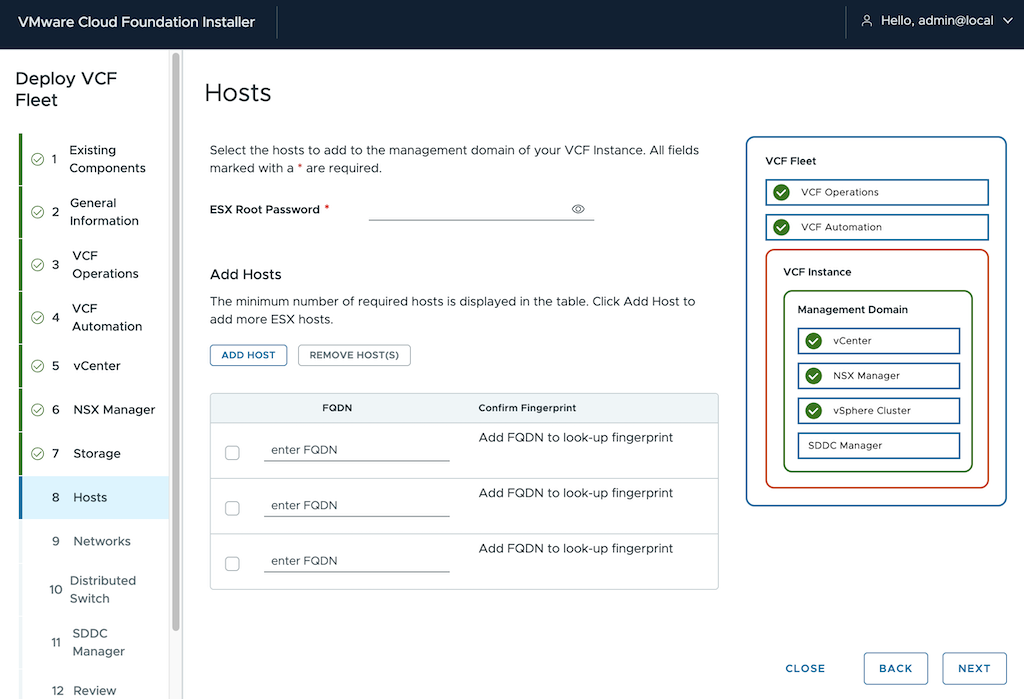
Task: Go to step 2 General Information
Action: coord(94,212)
